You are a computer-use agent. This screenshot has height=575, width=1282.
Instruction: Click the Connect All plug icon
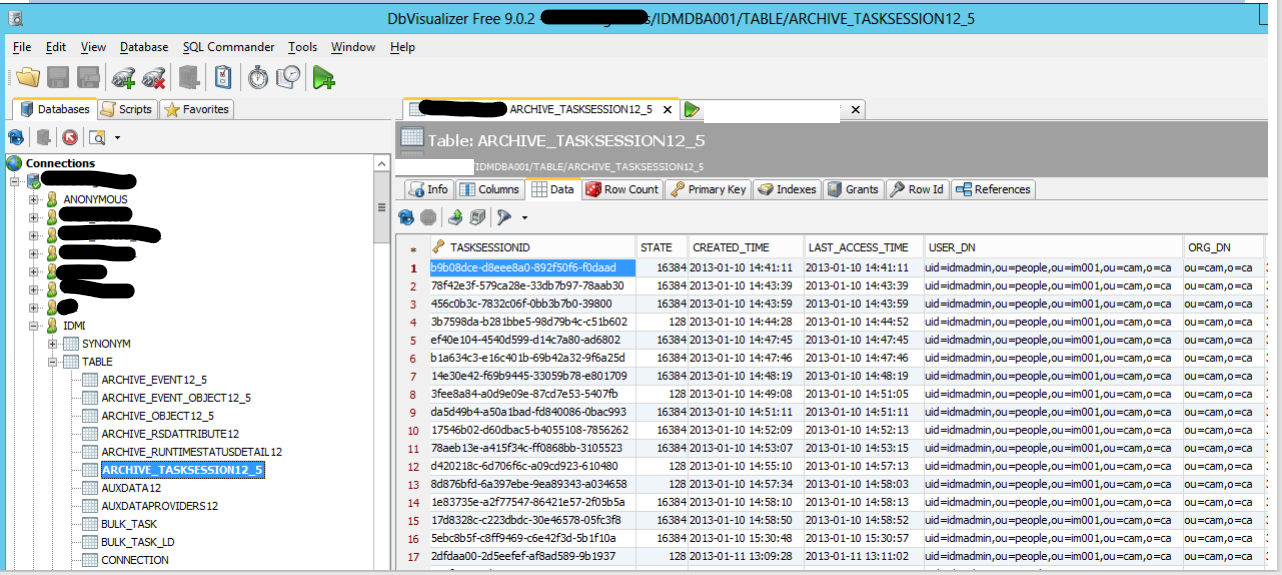point(124,77)
